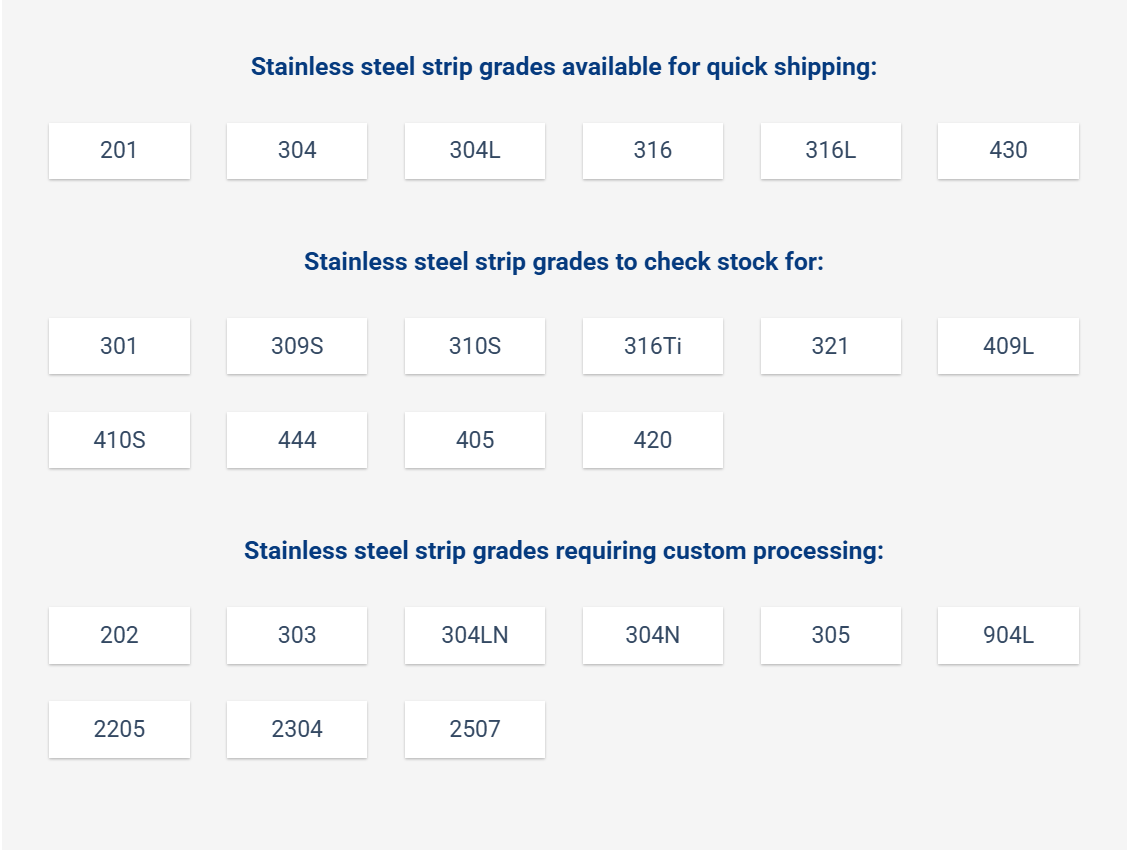The image size is (1127, 850).
Task: Choose the 2205 duplex grade
Action: tap(119, 729)
